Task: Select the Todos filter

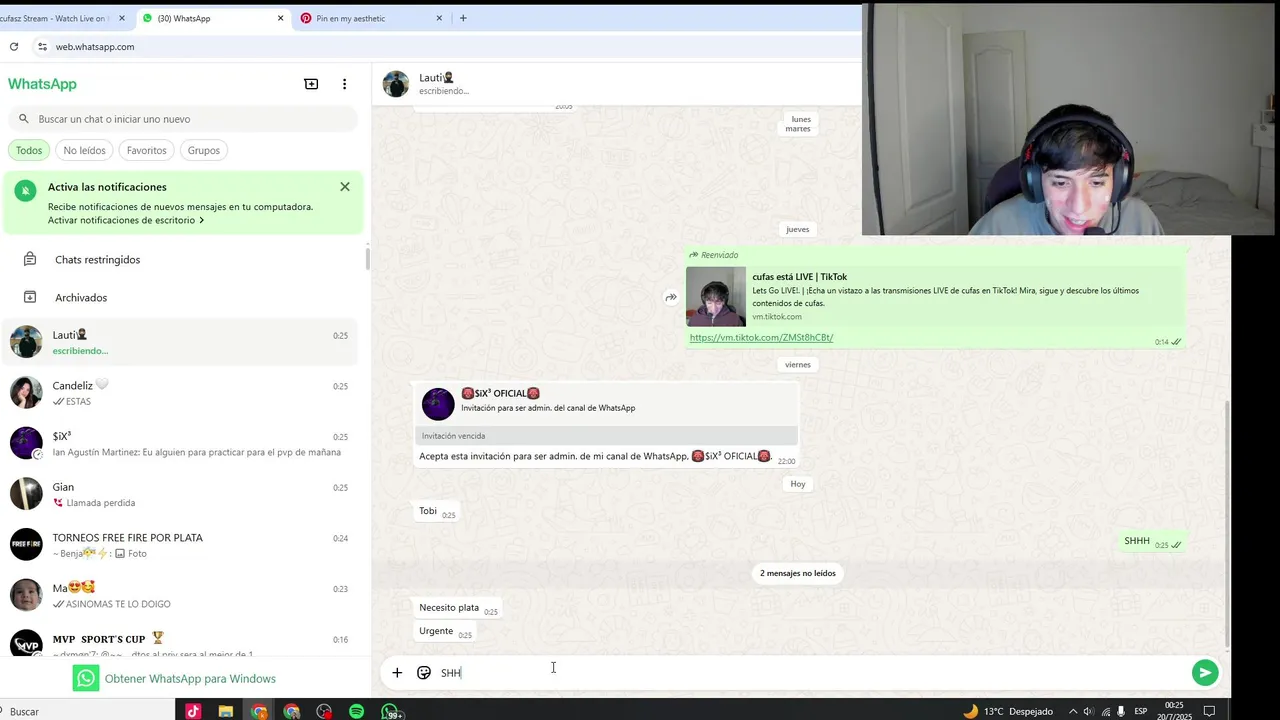Action: pyautogui.click(x=29, y=150)
